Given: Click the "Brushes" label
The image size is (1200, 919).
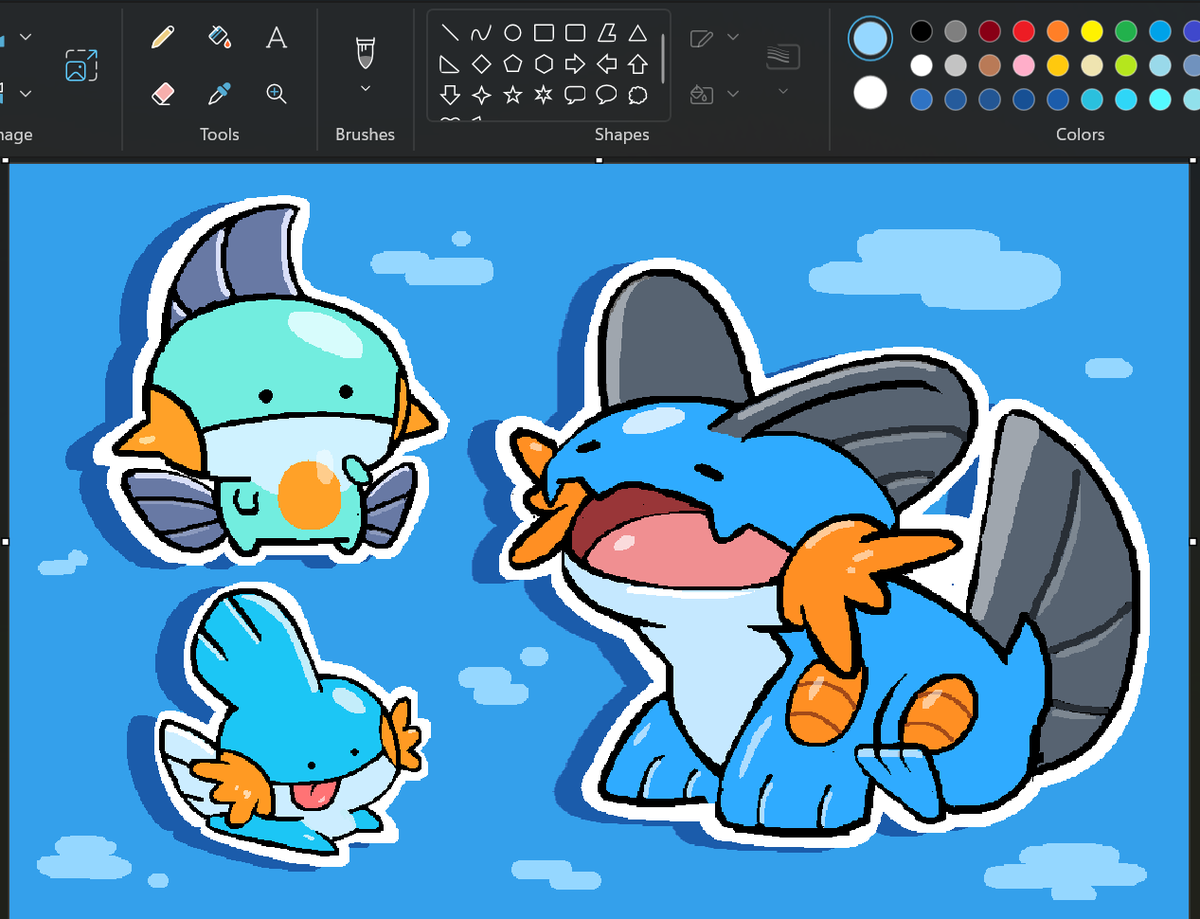Looking at the screenshot, I should (365, 134).
